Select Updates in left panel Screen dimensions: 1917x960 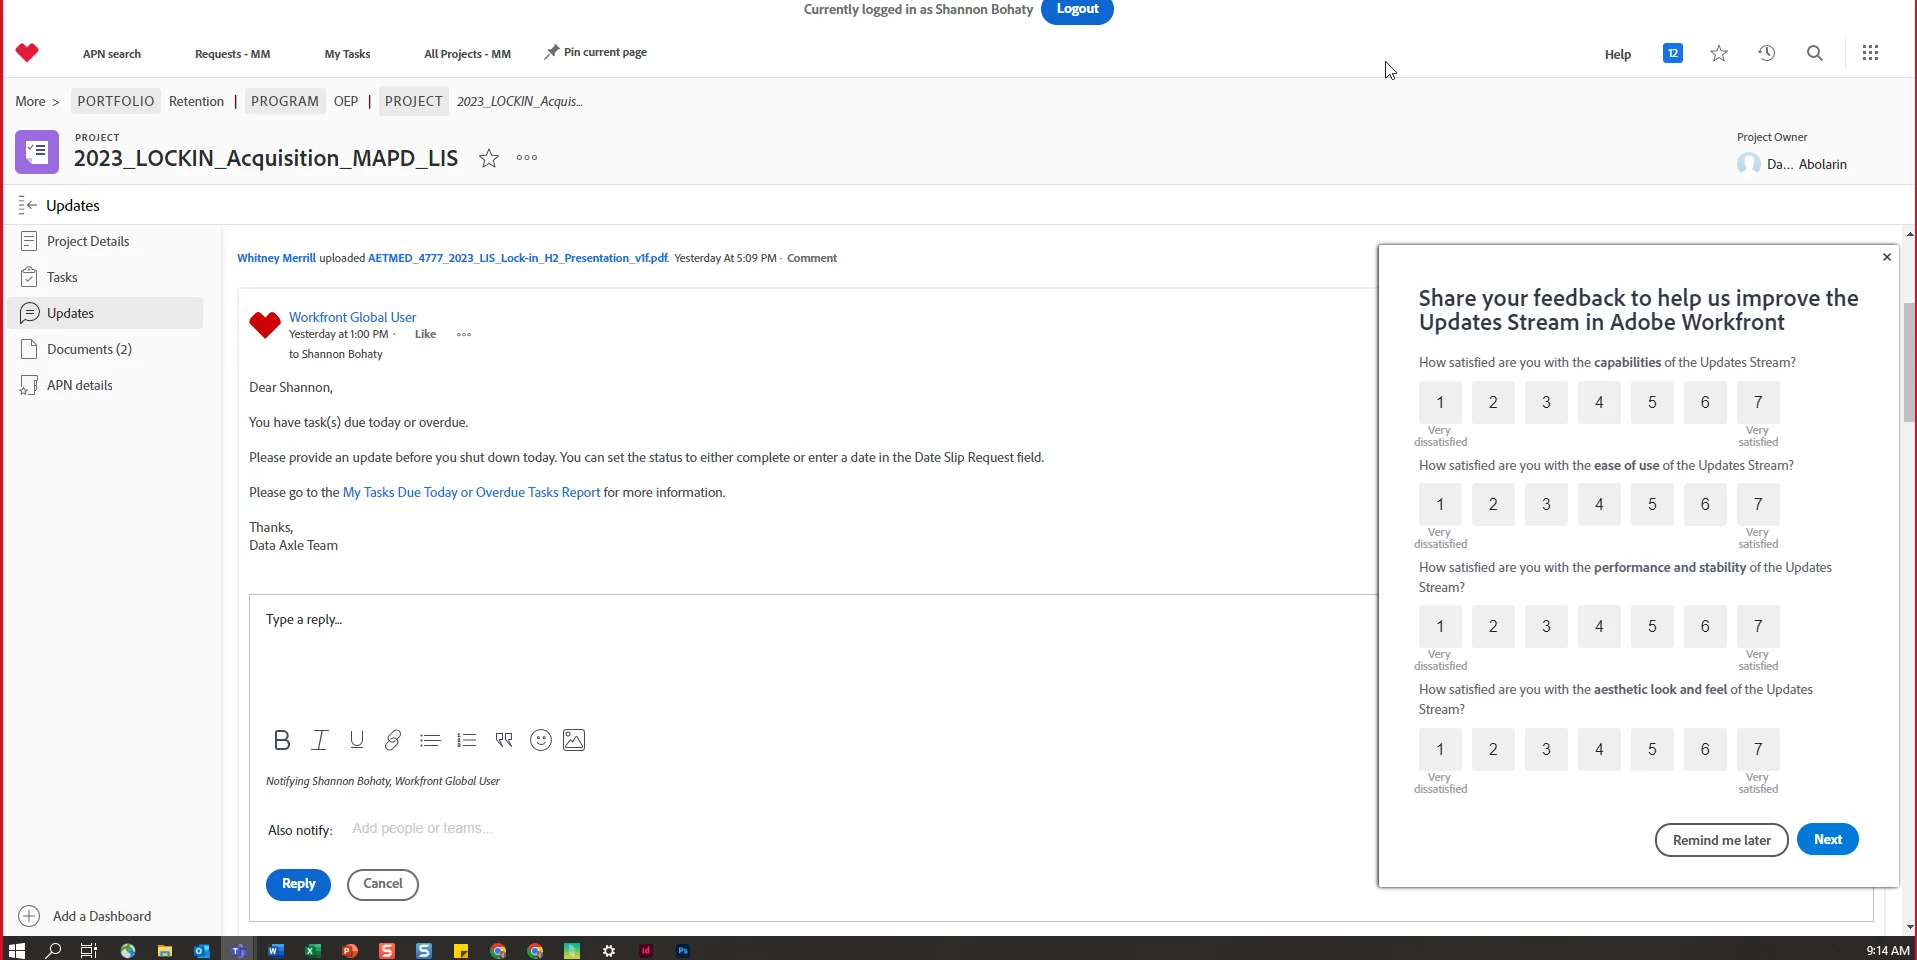[x=105, y=313]
